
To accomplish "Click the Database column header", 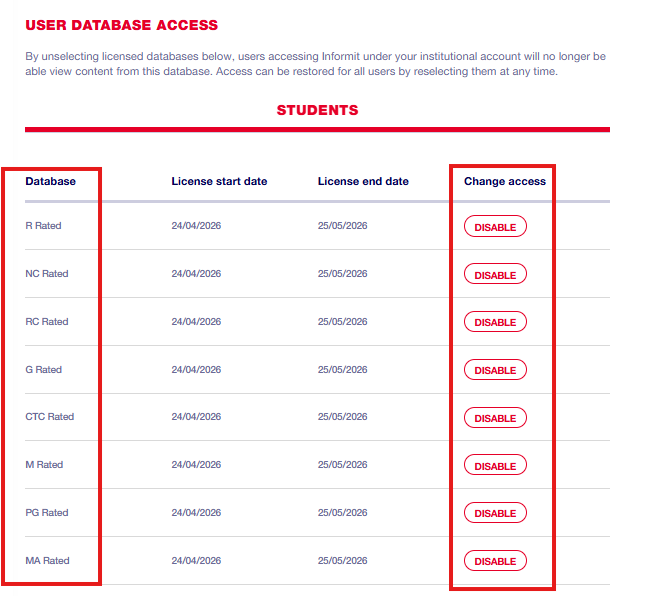I will pos(50,181).
